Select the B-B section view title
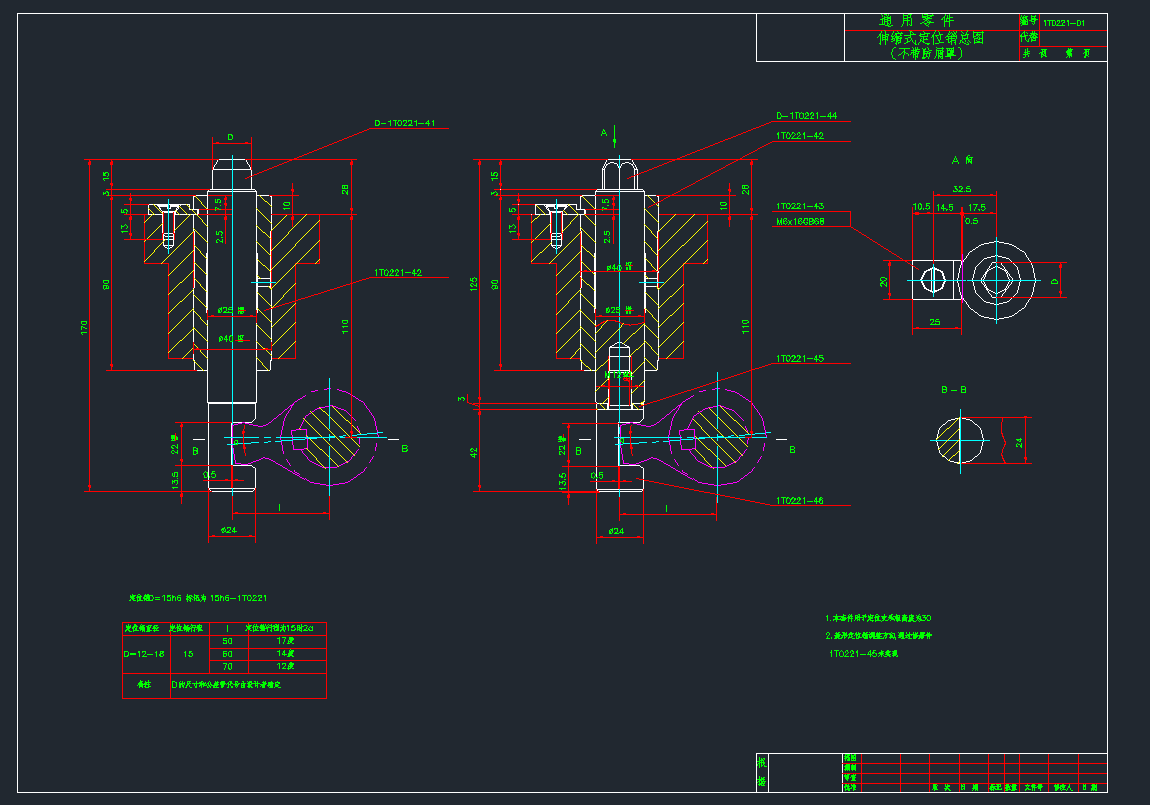Viewport: 1150px width, 805px height. (954, 389)
